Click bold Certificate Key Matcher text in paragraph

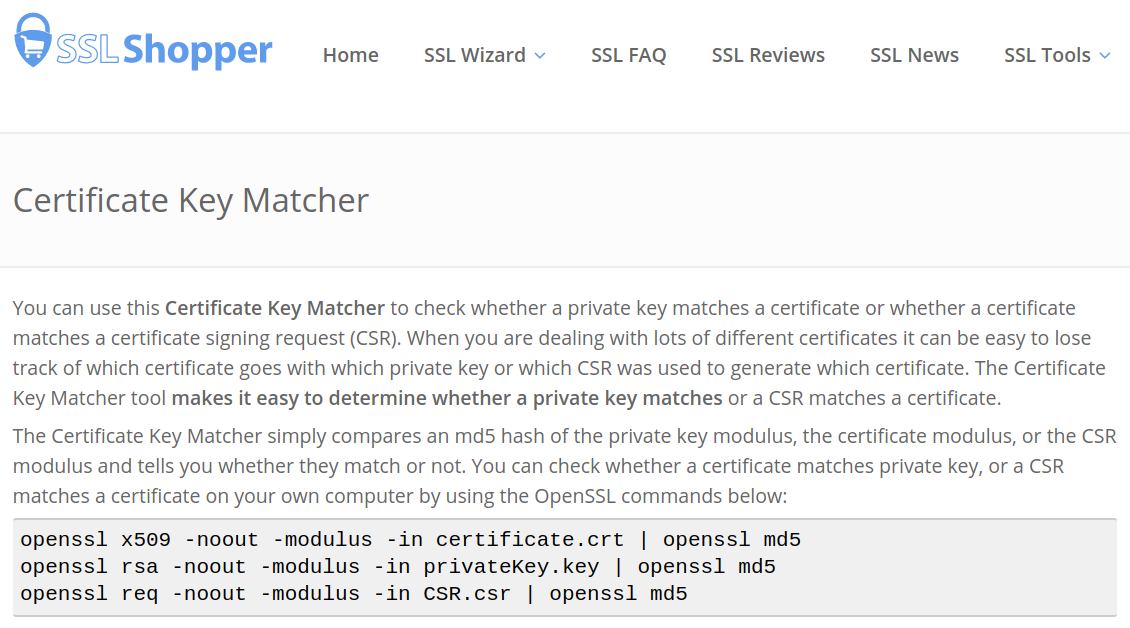(275, 308)
